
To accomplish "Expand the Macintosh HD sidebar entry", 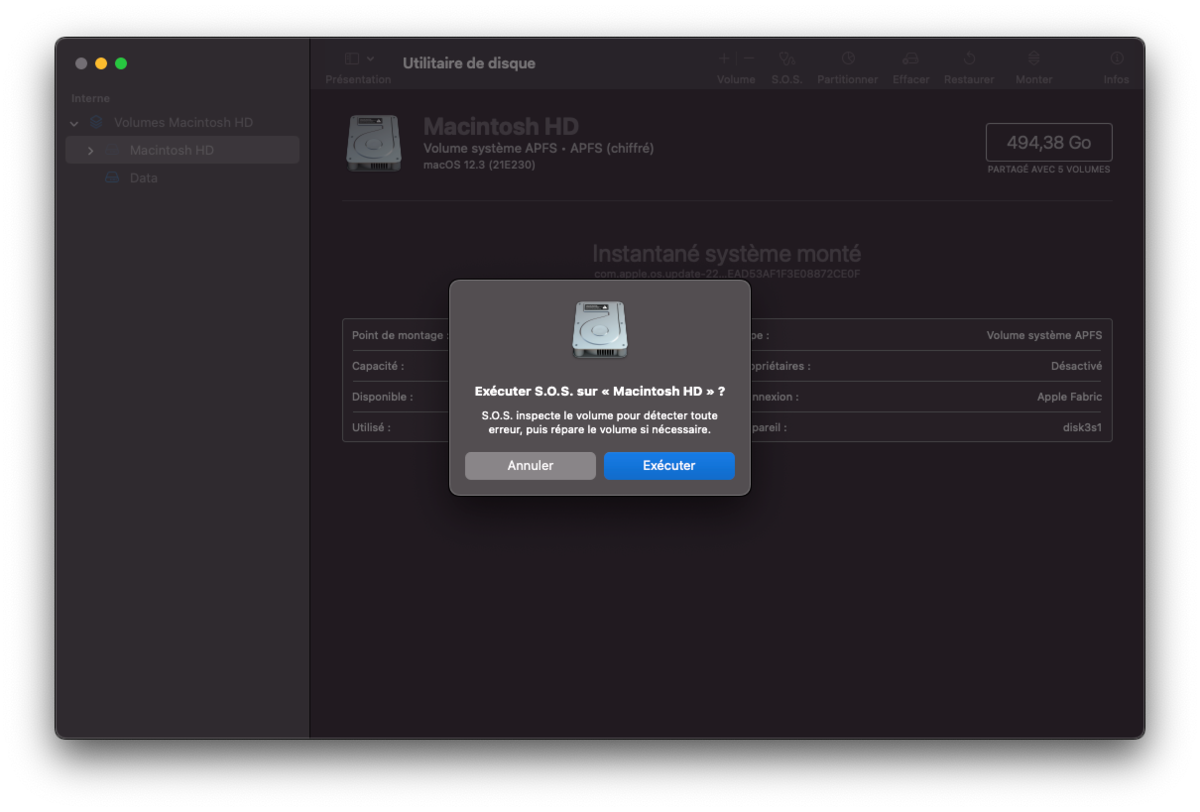I will [90, 151].
